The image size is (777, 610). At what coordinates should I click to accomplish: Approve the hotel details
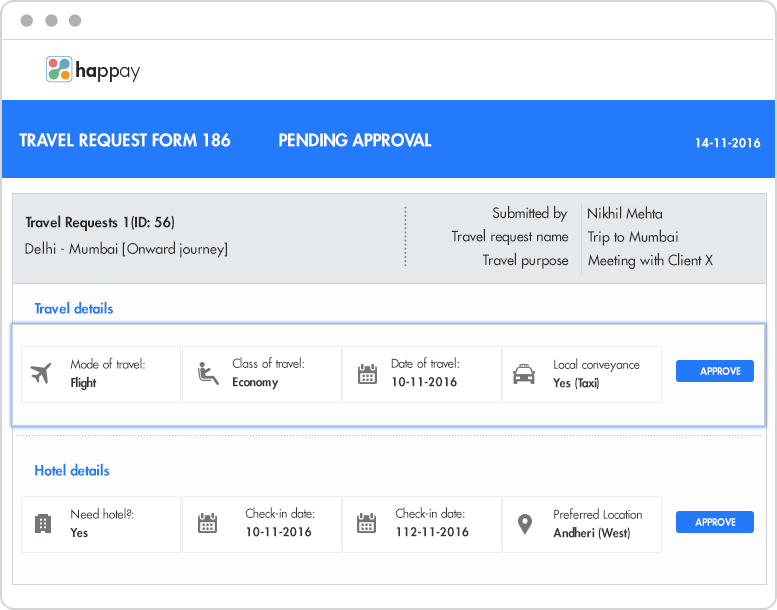[x=715, y=522]
